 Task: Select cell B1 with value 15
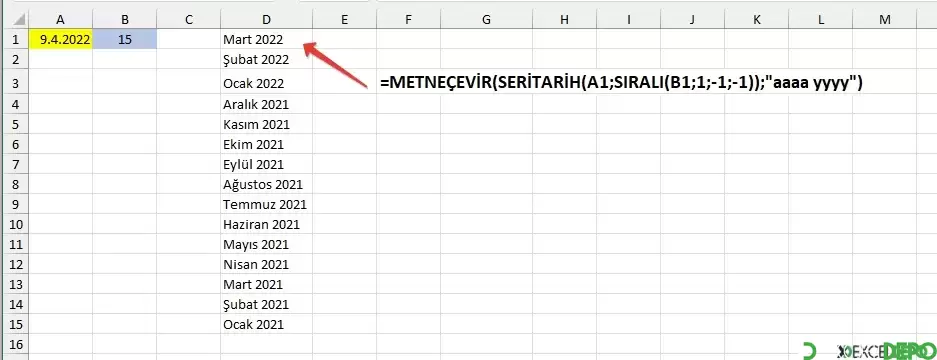[125, 39]
